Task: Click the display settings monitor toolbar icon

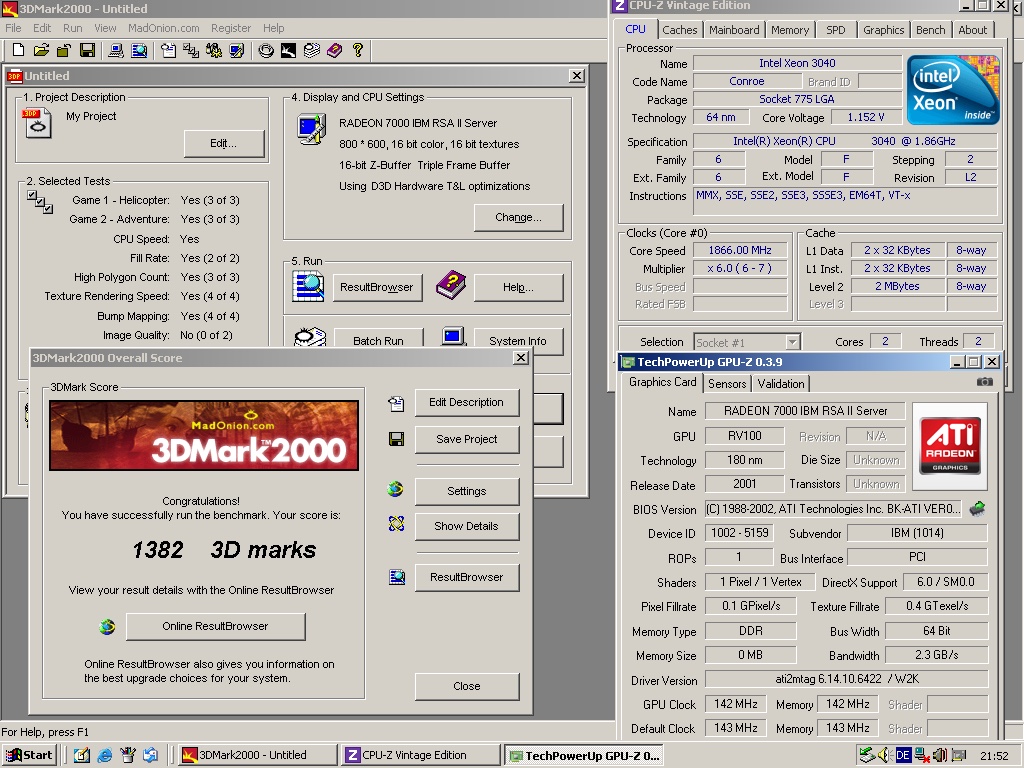Action: click(236, 50)
